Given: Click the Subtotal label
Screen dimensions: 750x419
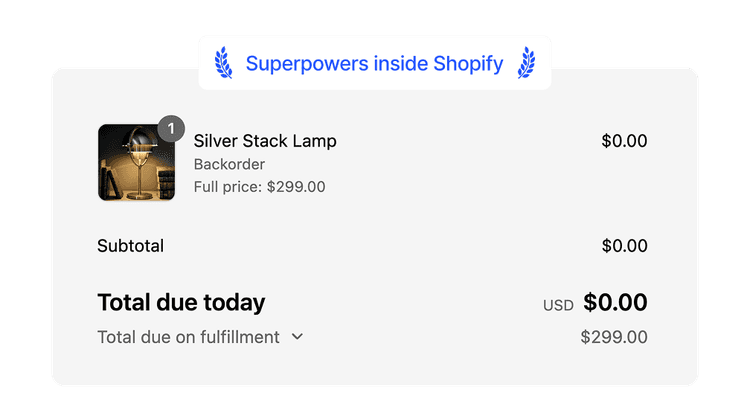Looking at the screenshot, I should [x=131, y=246].
